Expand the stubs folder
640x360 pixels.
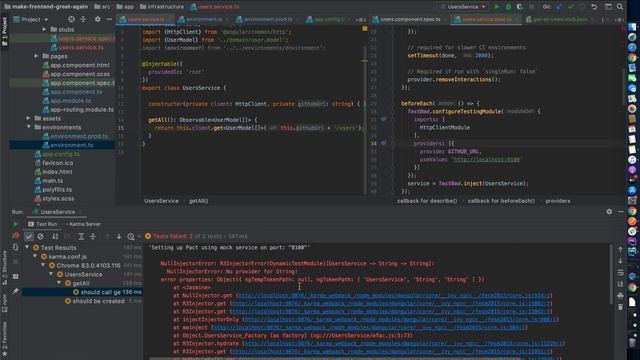click(x=44, y=29)
